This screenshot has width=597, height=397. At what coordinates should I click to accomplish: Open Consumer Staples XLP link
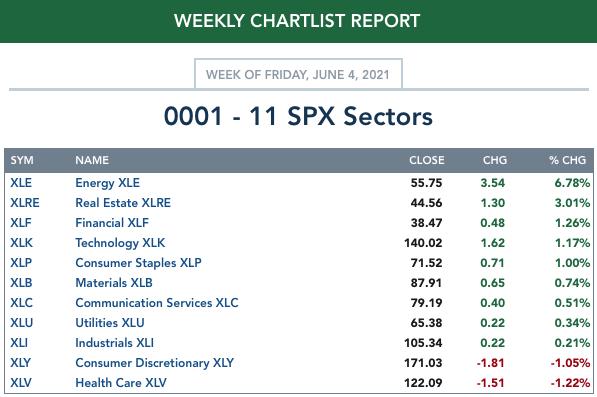click(x=139, y=263)
